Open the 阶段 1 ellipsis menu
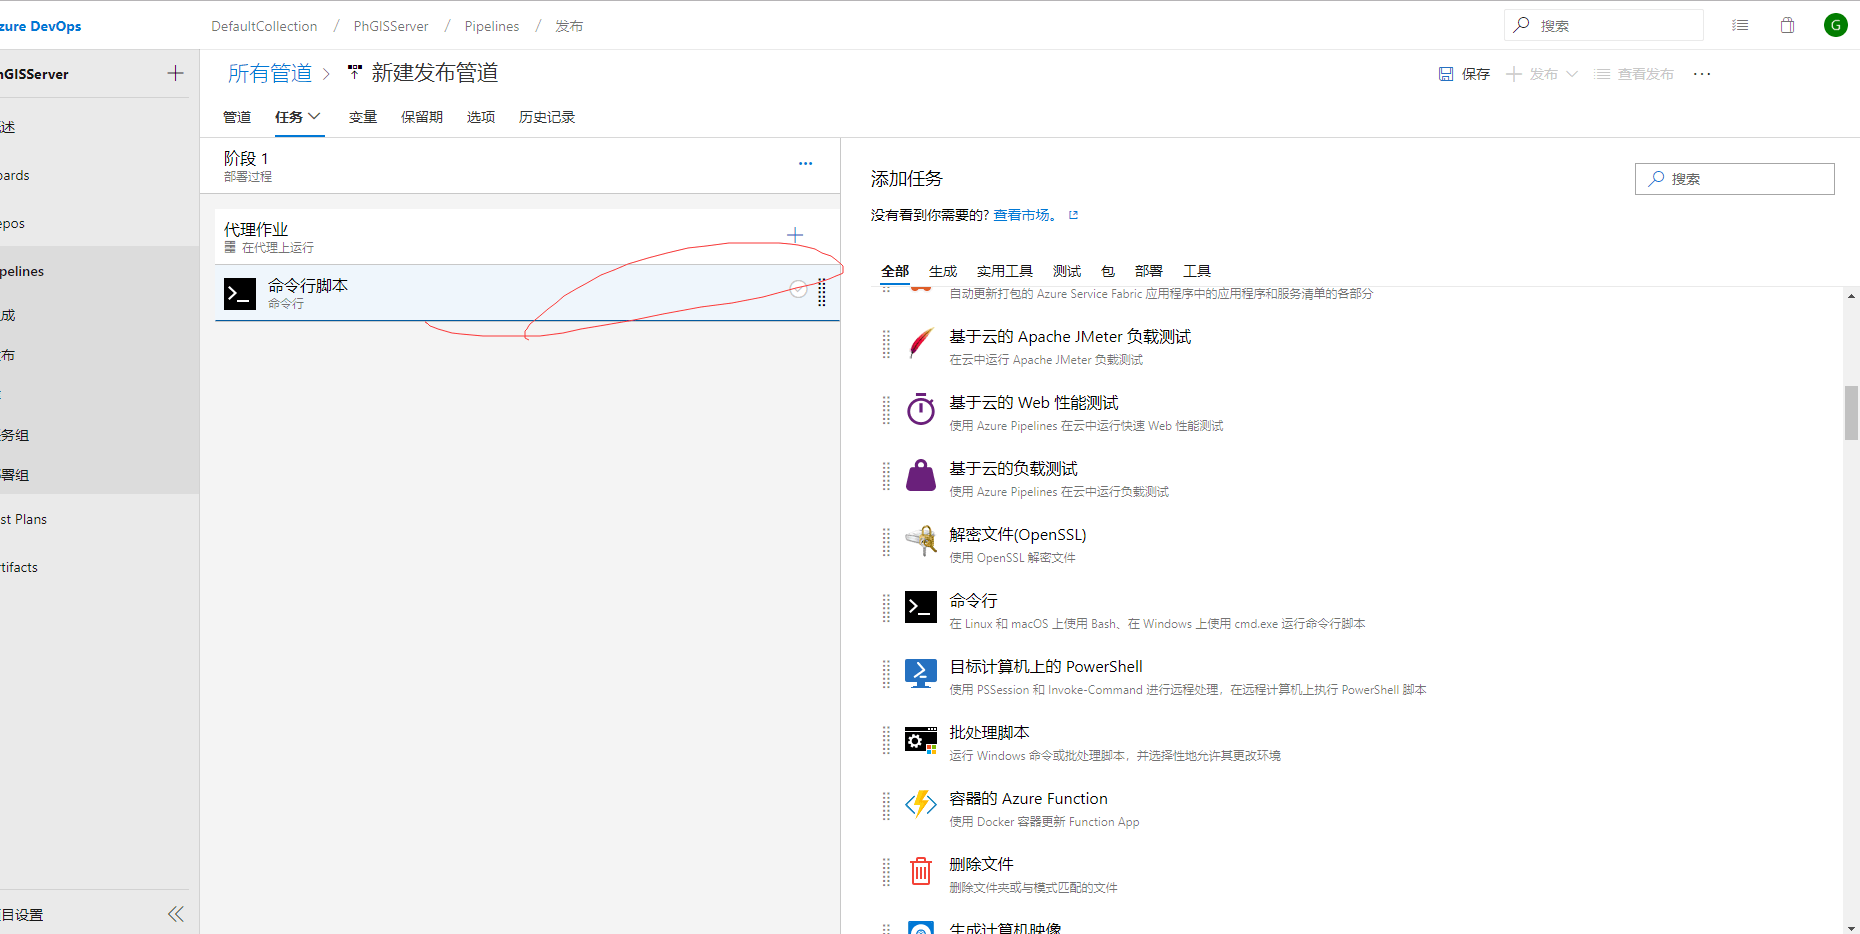This screenshot has width=1860, height=934. [x=805, y=164]
